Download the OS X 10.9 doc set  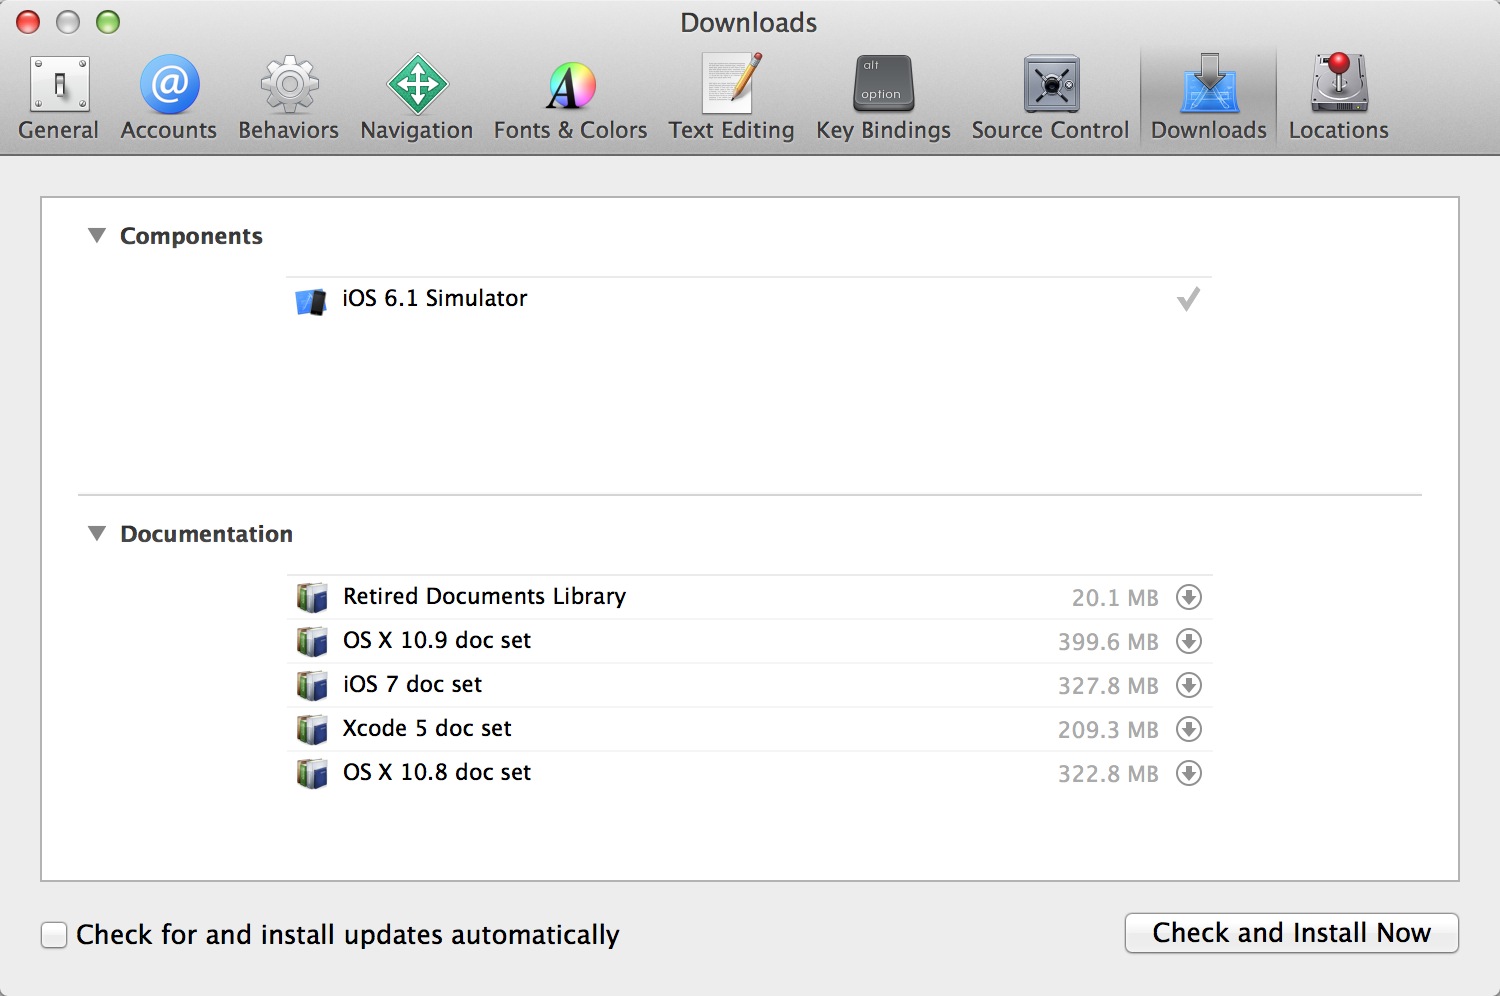(1188, 641)
